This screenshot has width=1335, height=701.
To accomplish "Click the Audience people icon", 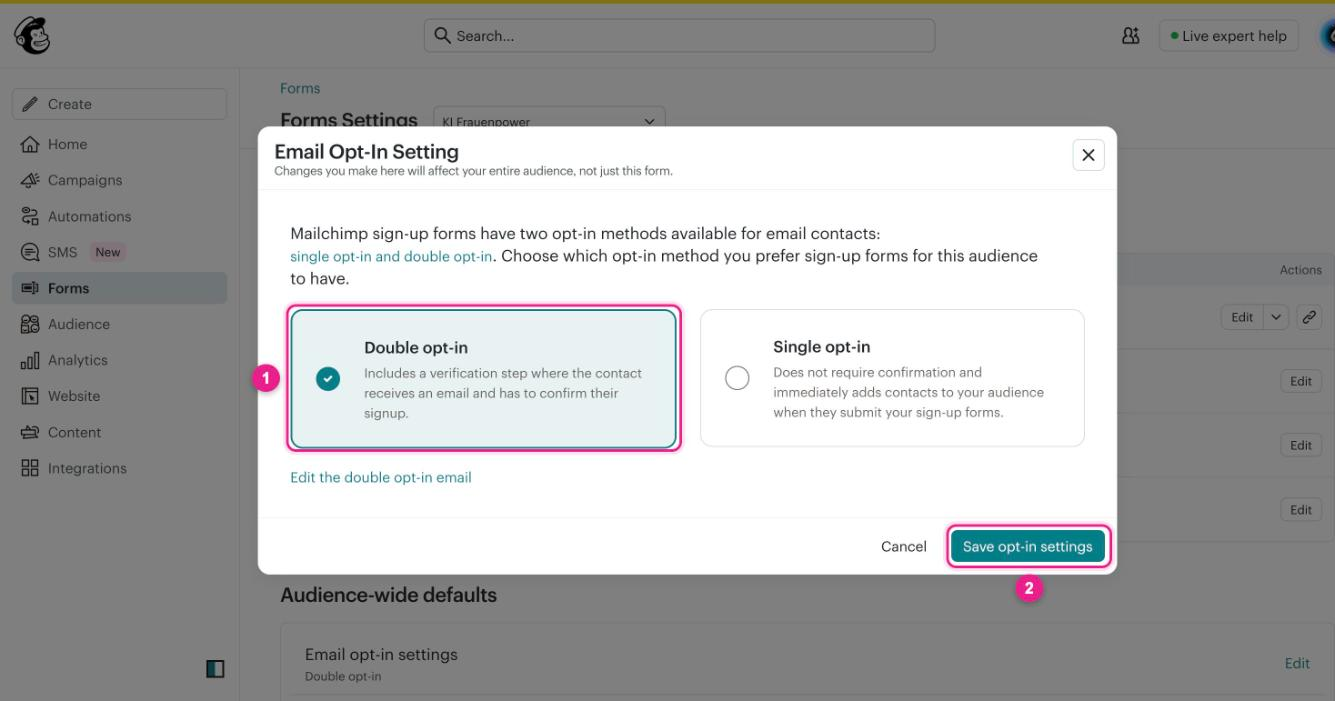I will [x=30, y=324].
